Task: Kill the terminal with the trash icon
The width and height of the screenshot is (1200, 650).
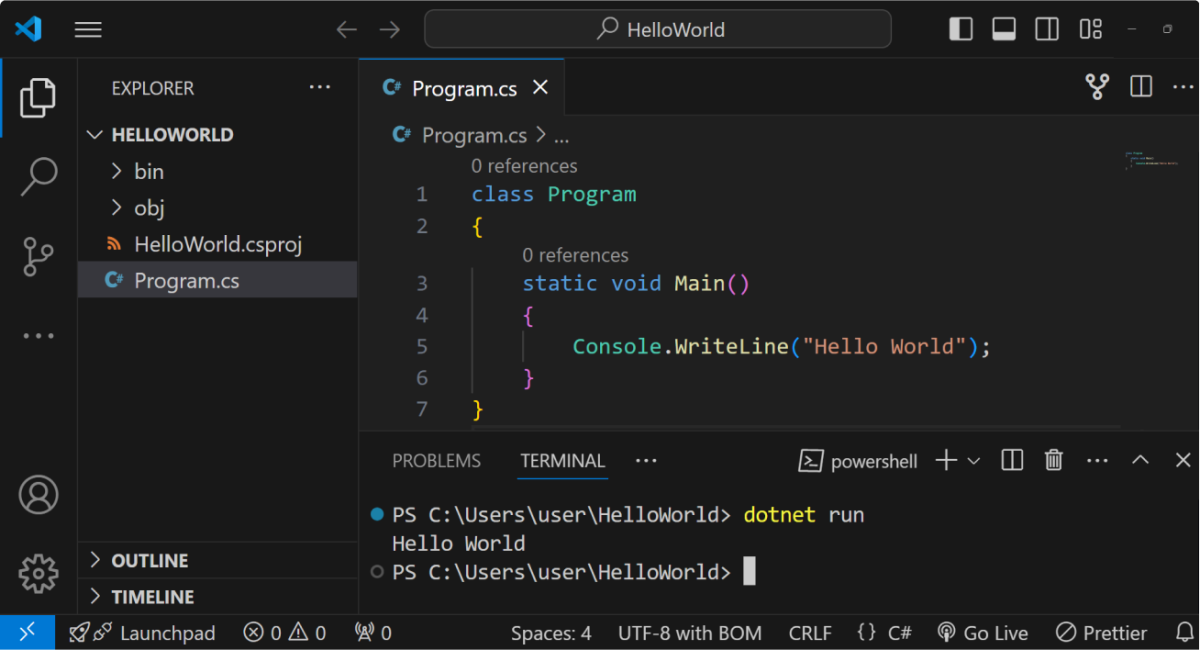Action: pyautogui.click(x=1053, y=460)
